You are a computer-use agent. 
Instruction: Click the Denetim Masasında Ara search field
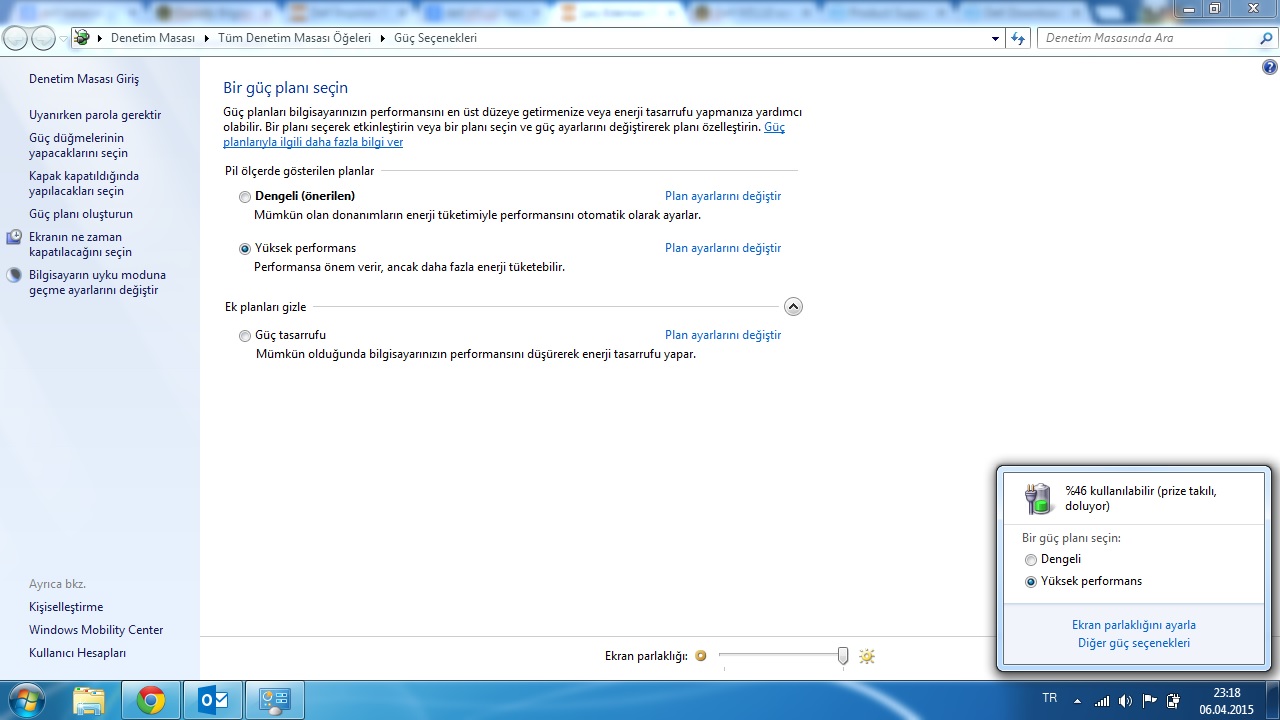tap(1148, 38)
